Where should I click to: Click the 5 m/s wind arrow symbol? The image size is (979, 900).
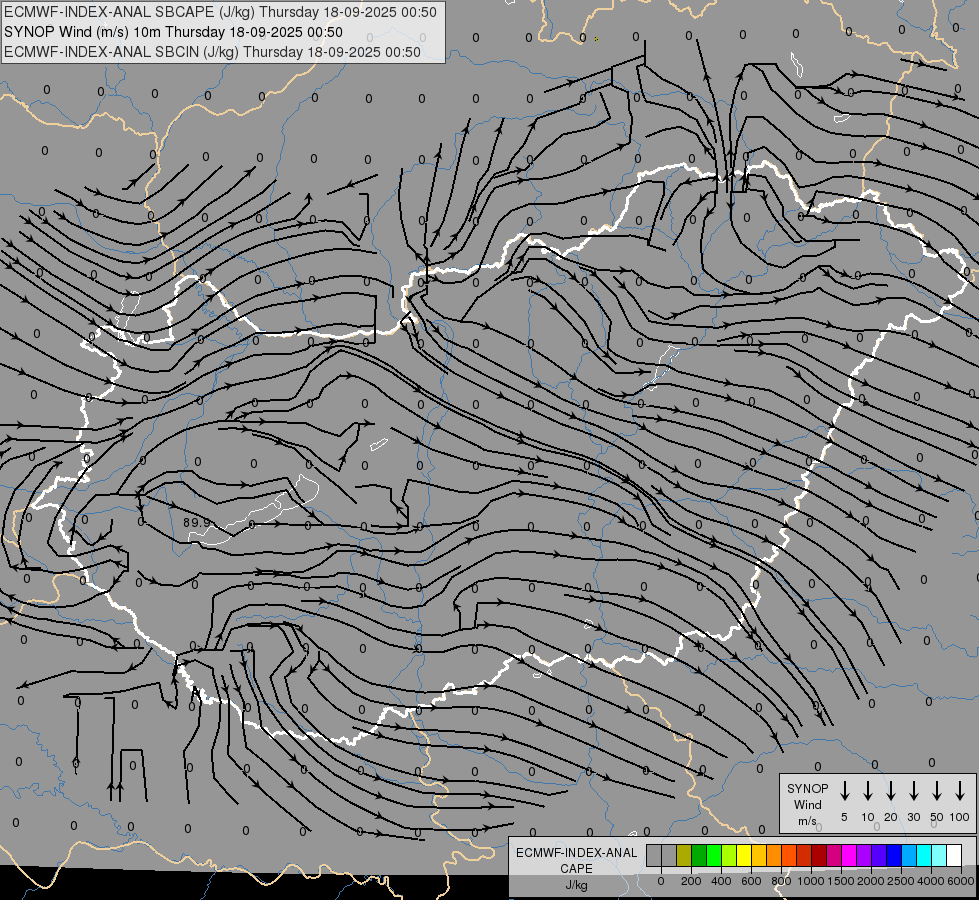coord(845,791)
